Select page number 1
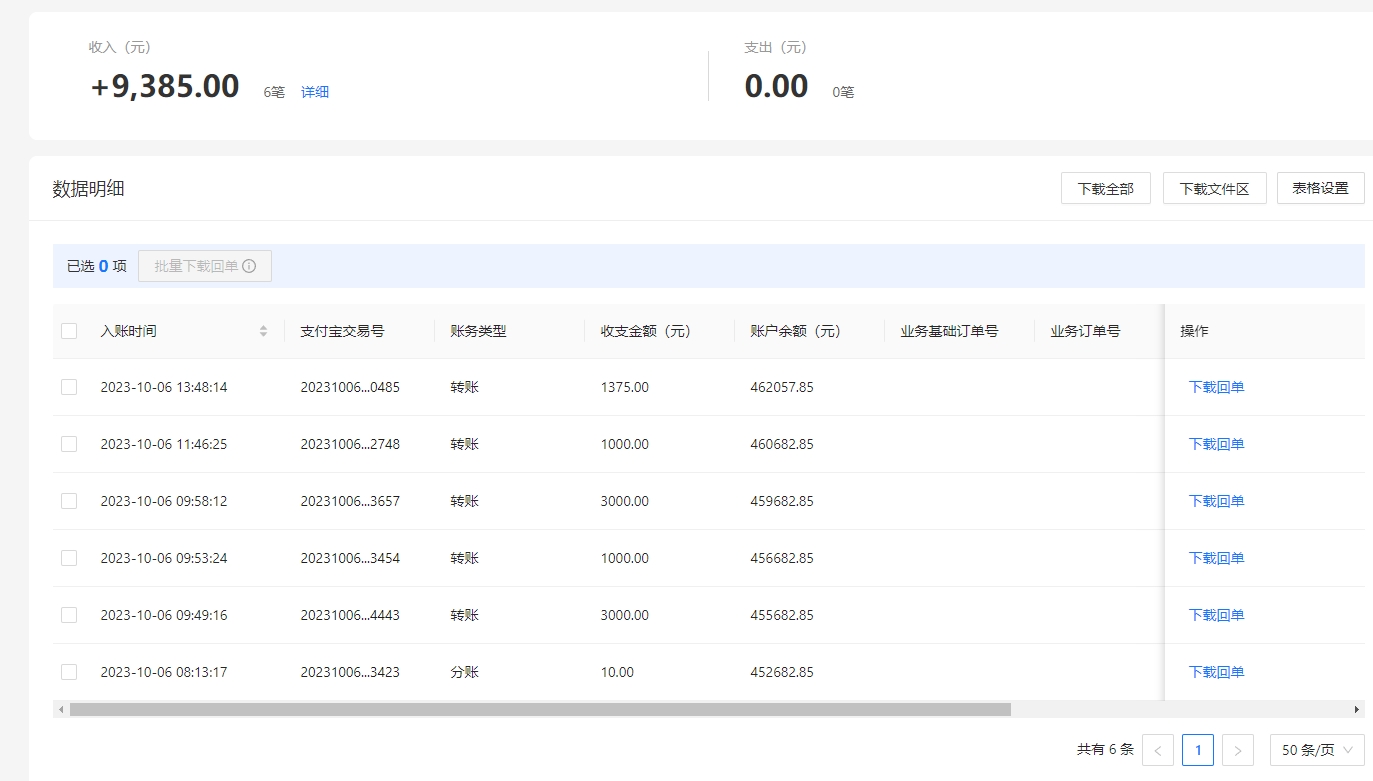1373x781 pixels. coord(1198,750)
